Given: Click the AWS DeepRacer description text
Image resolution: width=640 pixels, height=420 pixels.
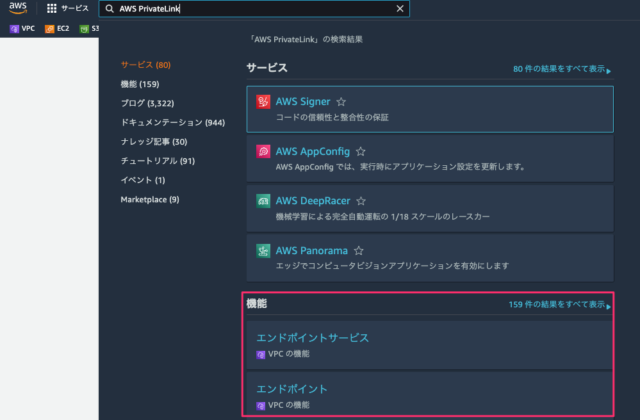Looking at the screenshot, I should pyautogui.click(x=382, y=216).
